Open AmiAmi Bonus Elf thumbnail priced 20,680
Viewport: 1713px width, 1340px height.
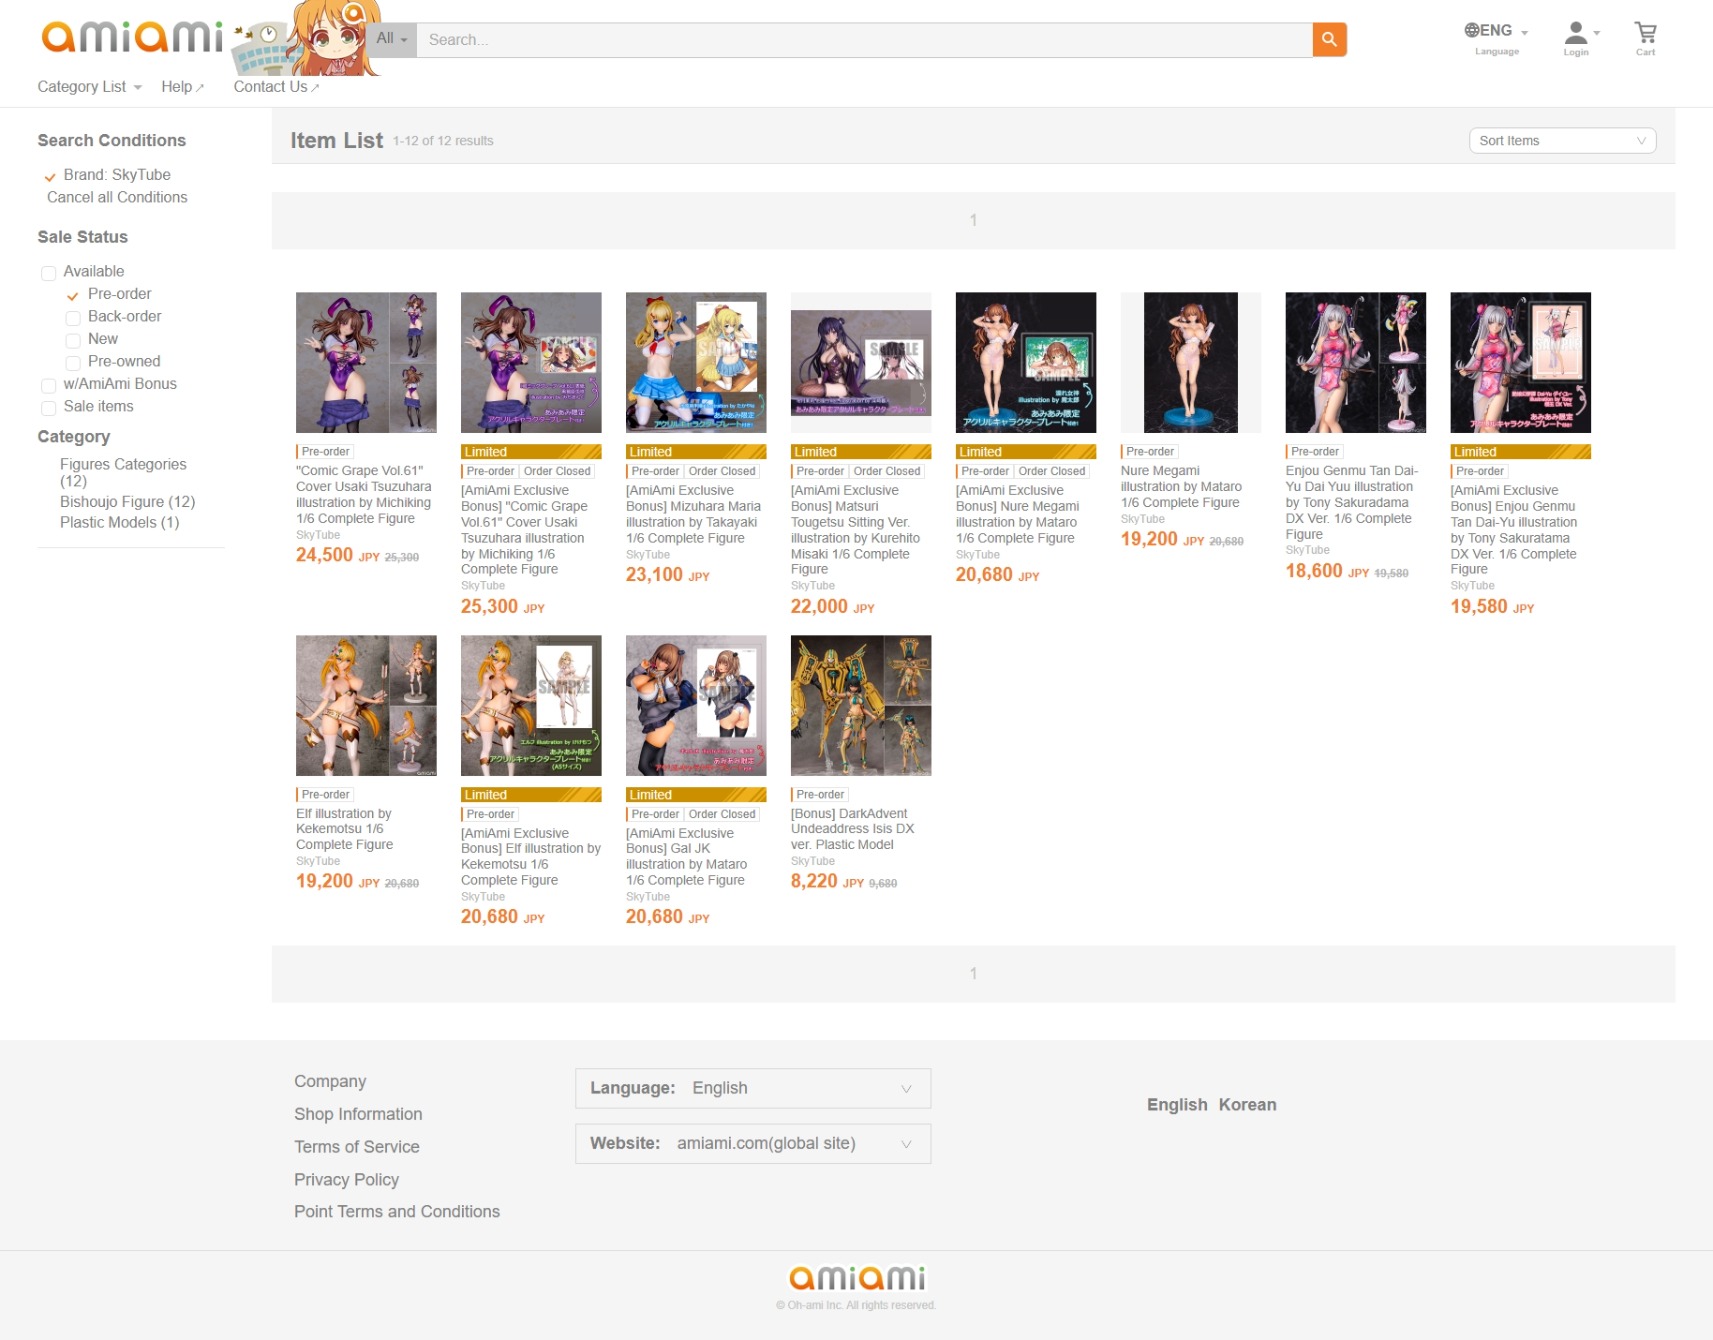[531, 705]
